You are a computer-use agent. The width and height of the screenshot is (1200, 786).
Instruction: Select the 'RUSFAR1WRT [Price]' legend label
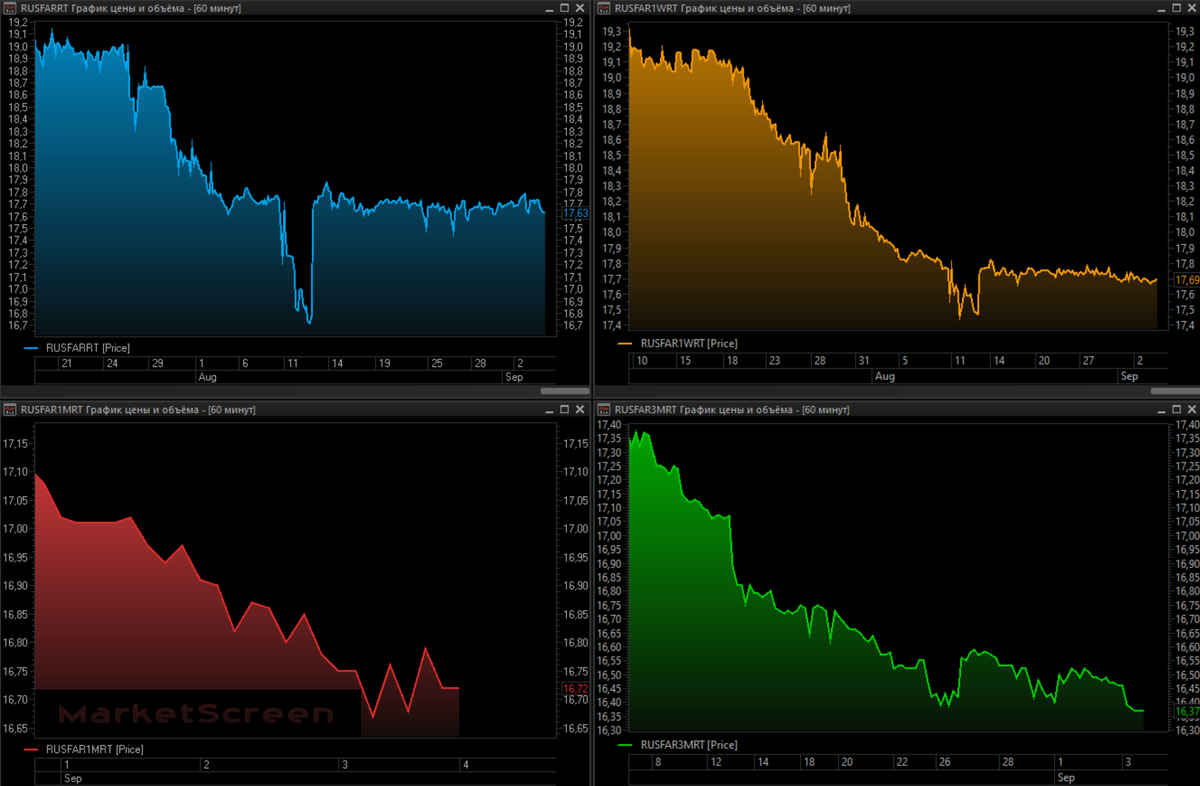[x=689, y=343]
